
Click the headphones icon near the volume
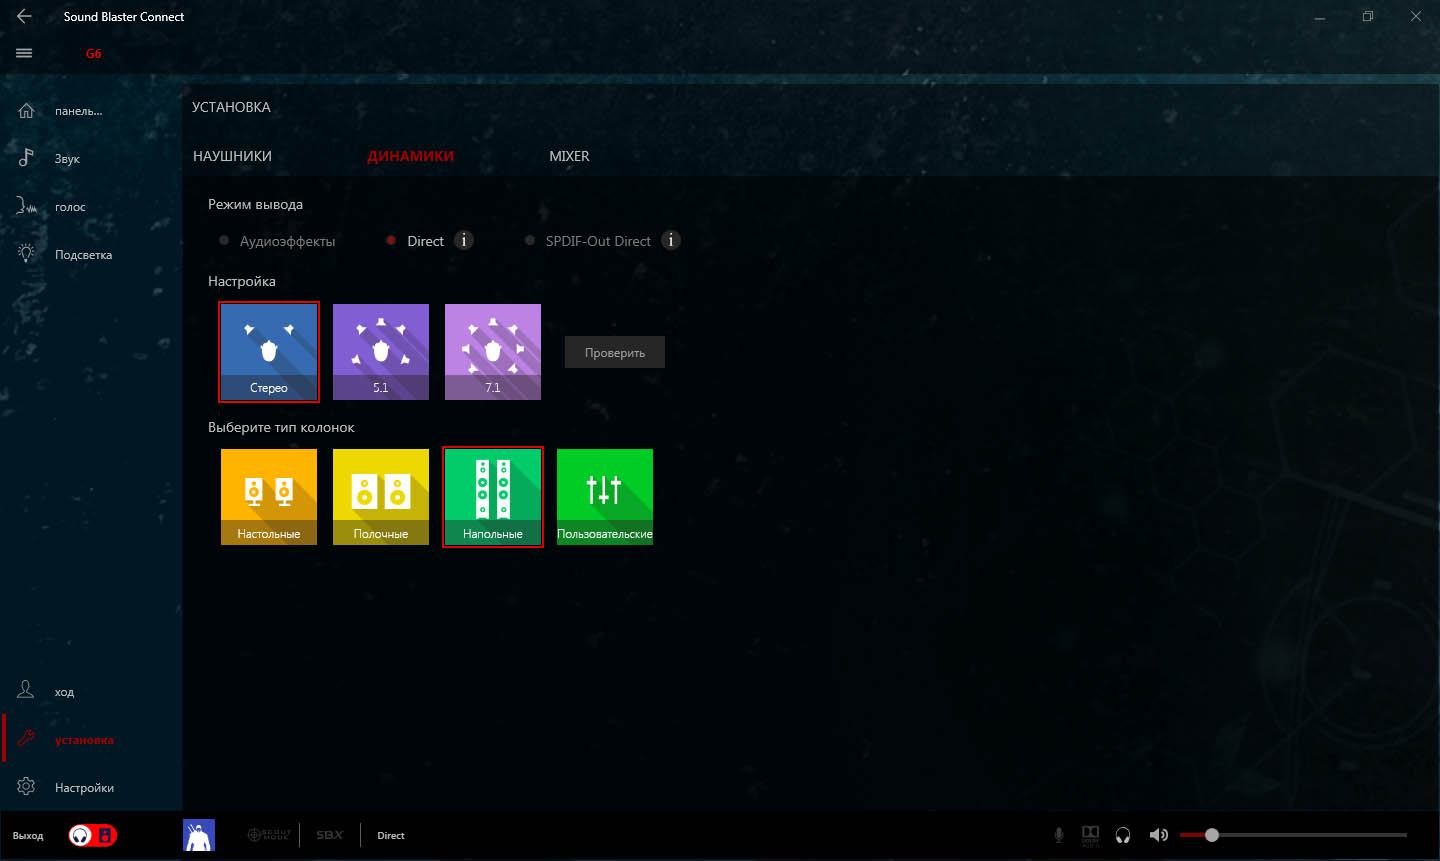pos(1123,835)
